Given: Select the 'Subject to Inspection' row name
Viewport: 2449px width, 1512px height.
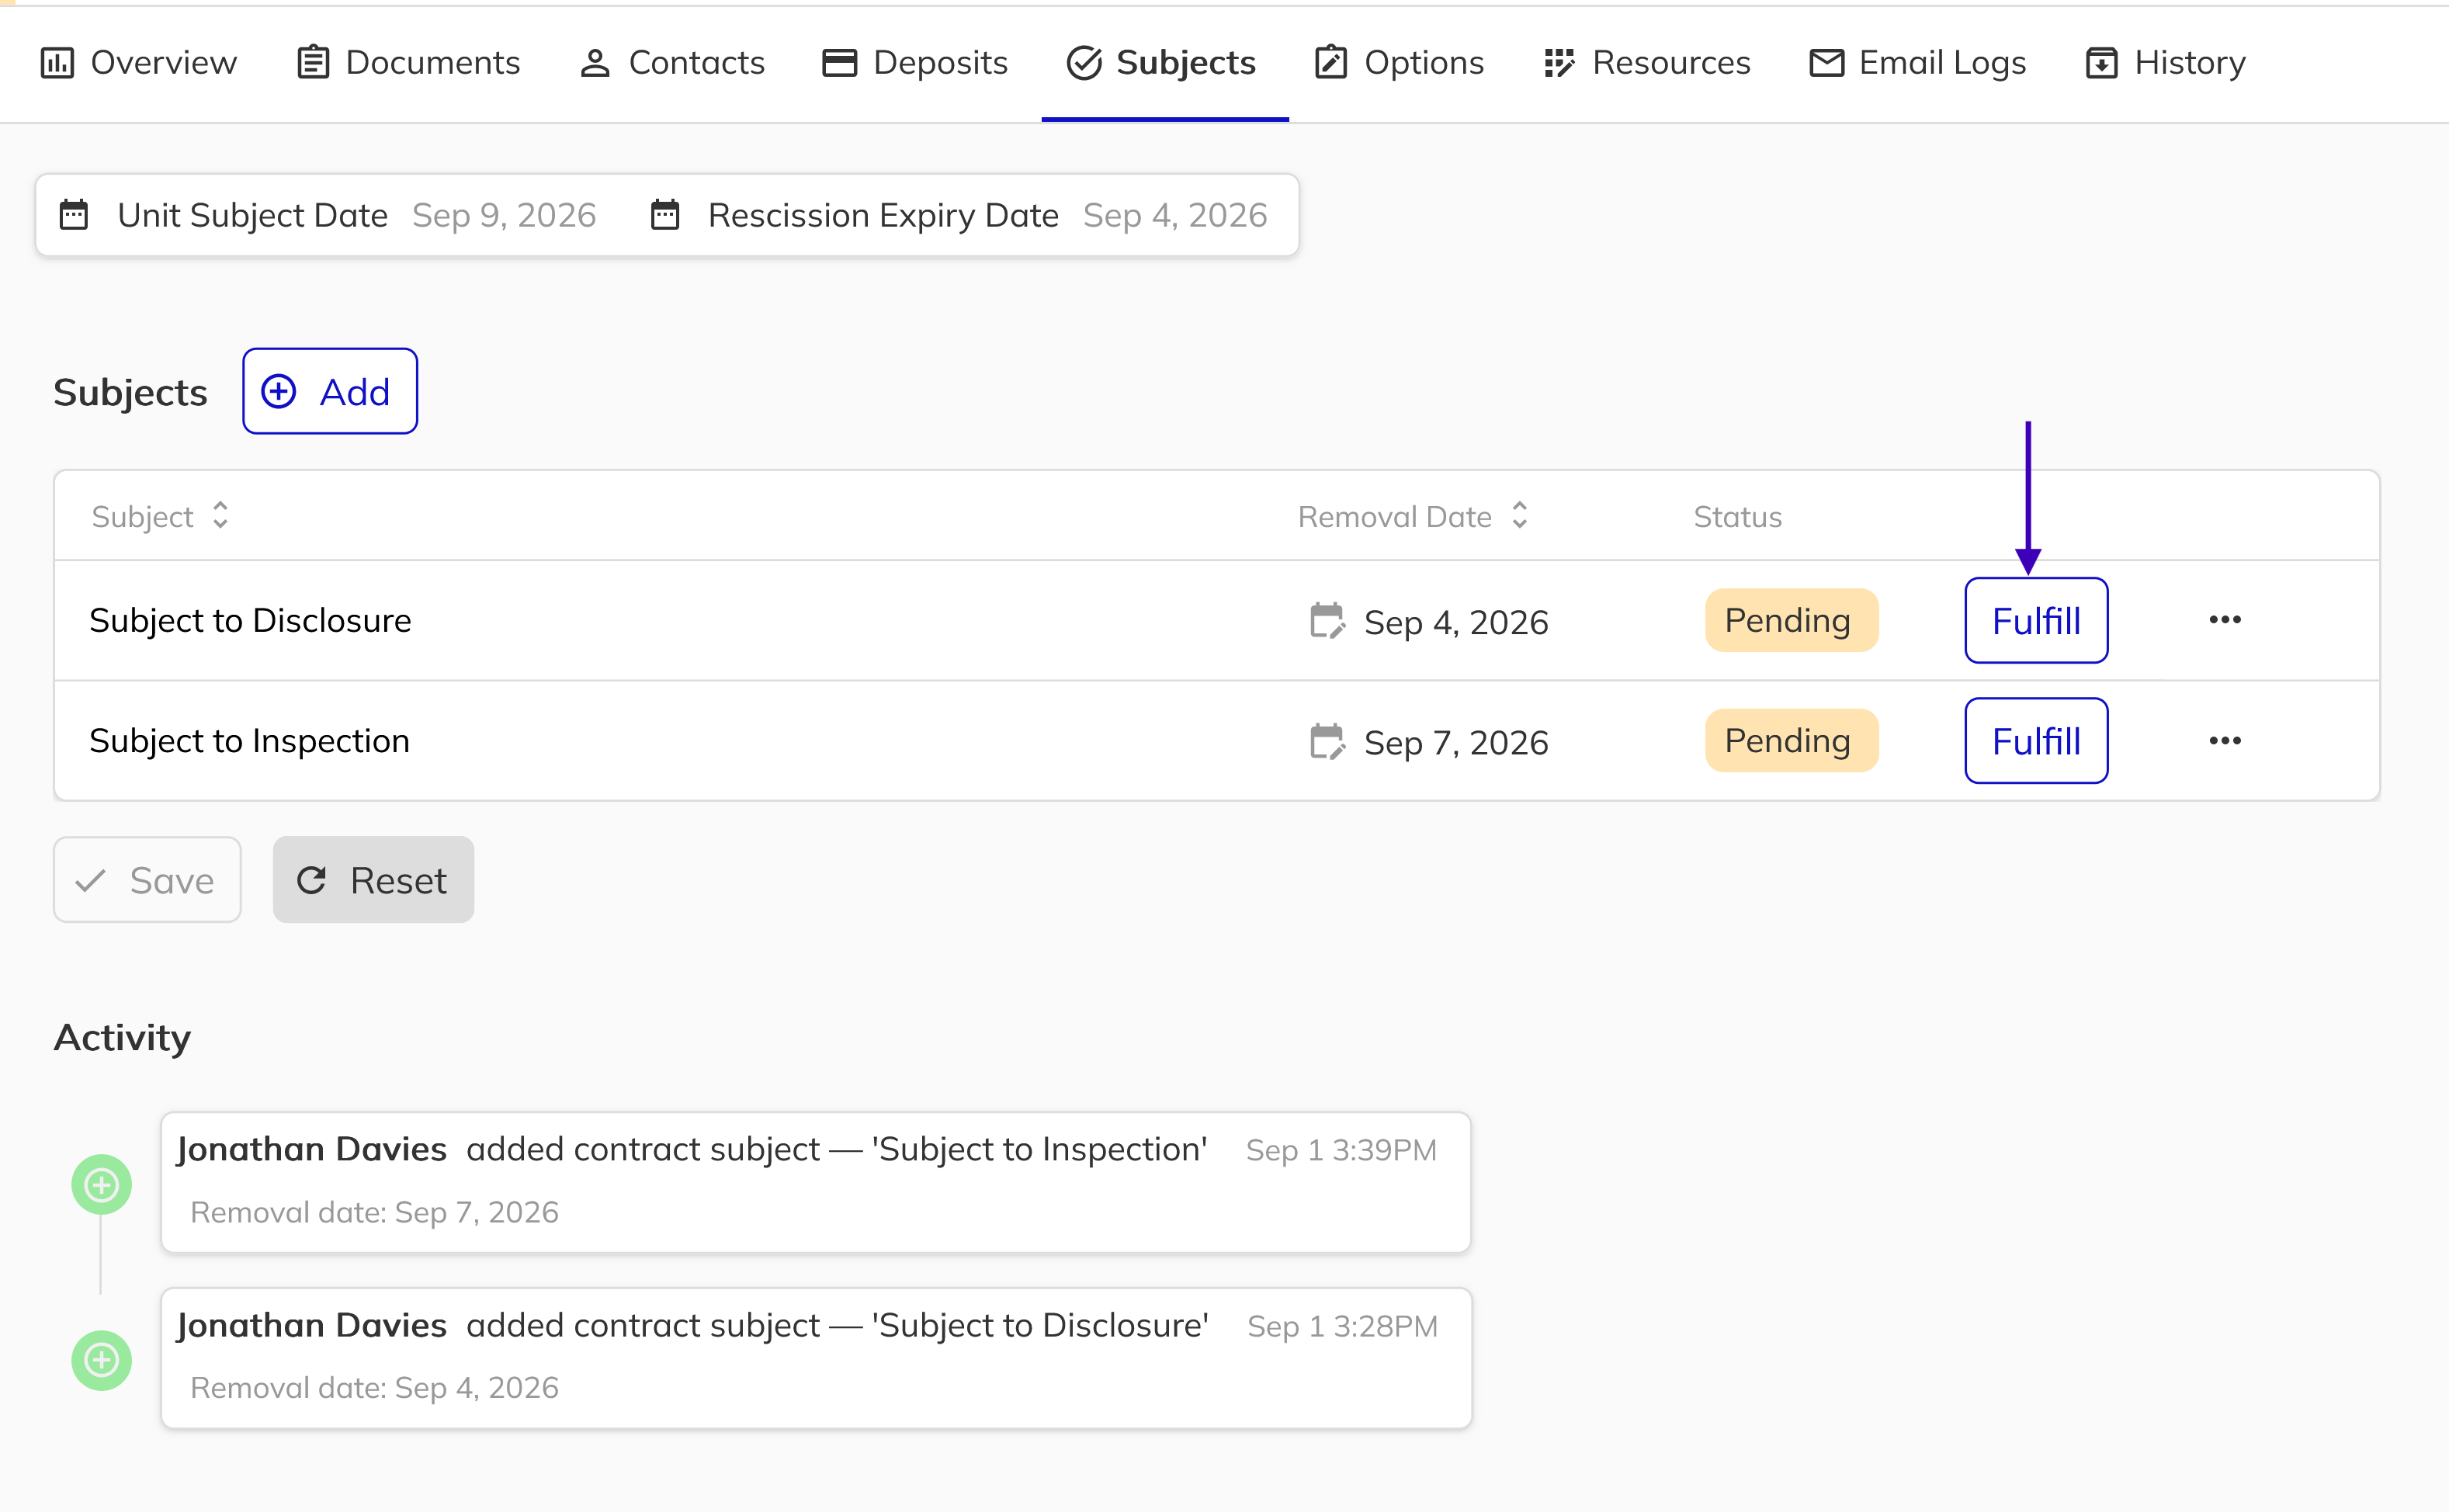Looking at the screenshot, I should click(249, 741).
